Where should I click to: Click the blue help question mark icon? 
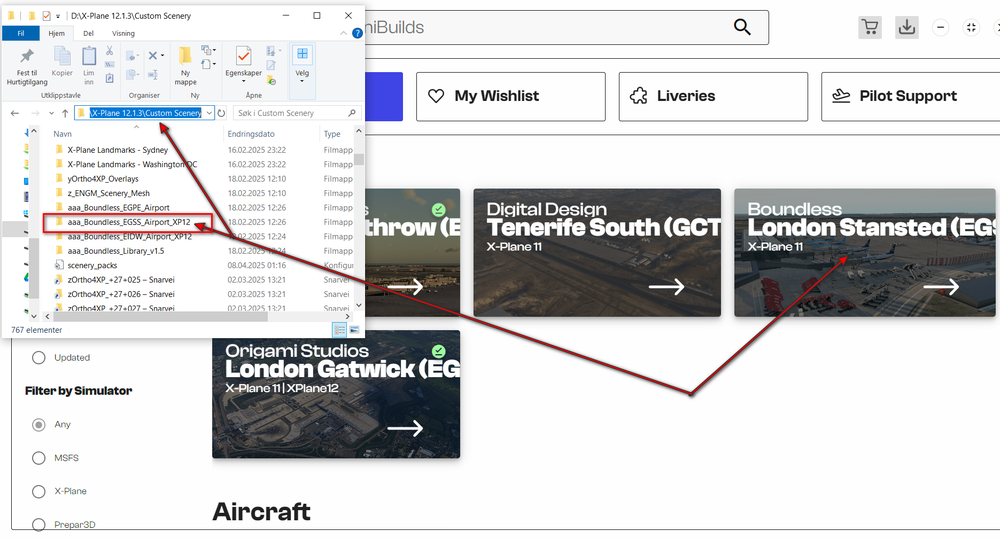(x=357, y=33)
